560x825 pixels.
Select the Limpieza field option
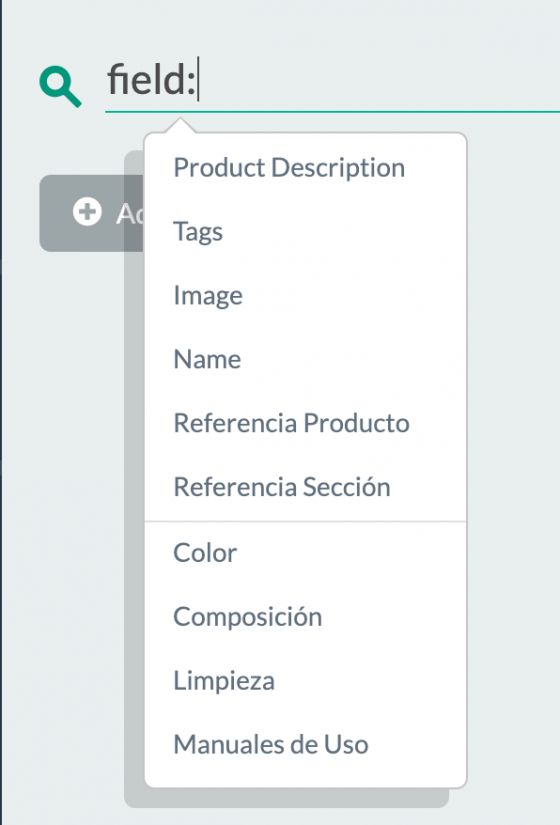tap(224, 681)
